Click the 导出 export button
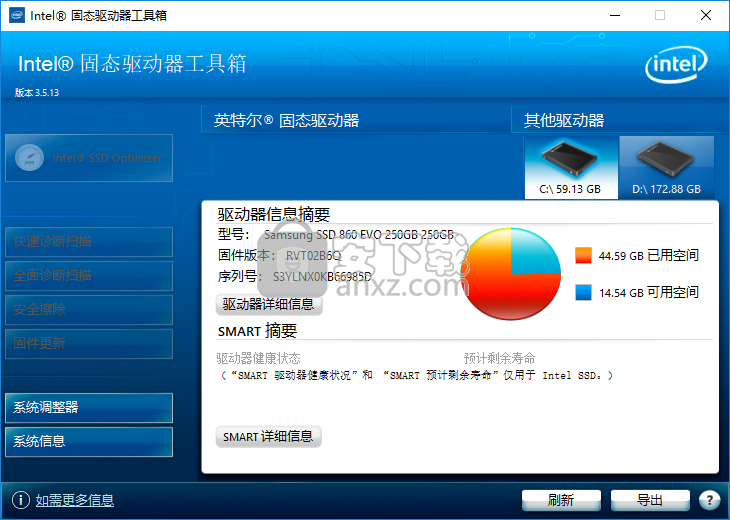The height and width of the screenshot is (520, 730). point(650,500)
